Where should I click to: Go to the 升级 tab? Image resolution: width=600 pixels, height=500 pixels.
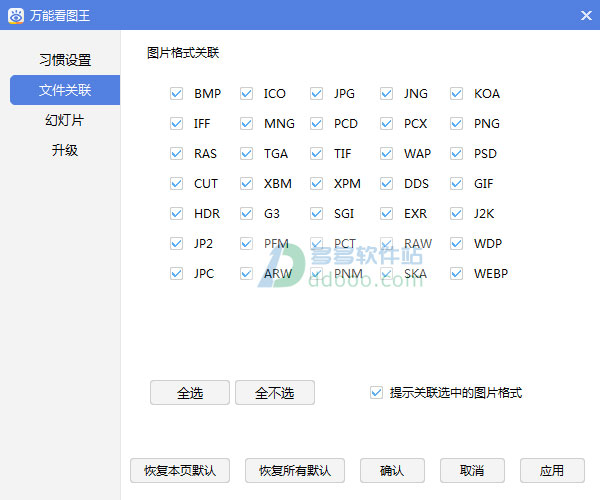coord(65,150)
